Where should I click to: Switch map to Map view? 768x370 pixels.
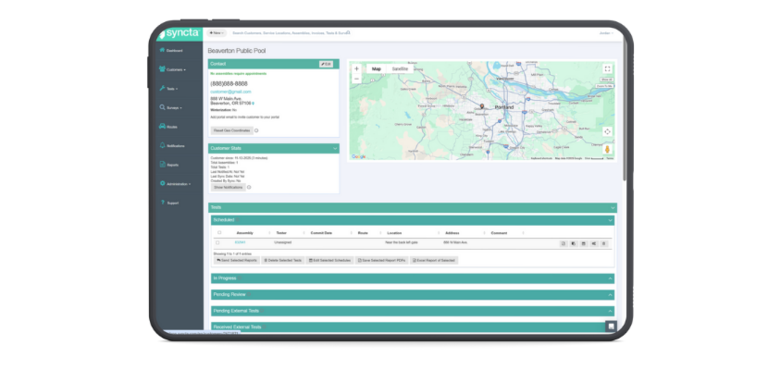[376, 69]
